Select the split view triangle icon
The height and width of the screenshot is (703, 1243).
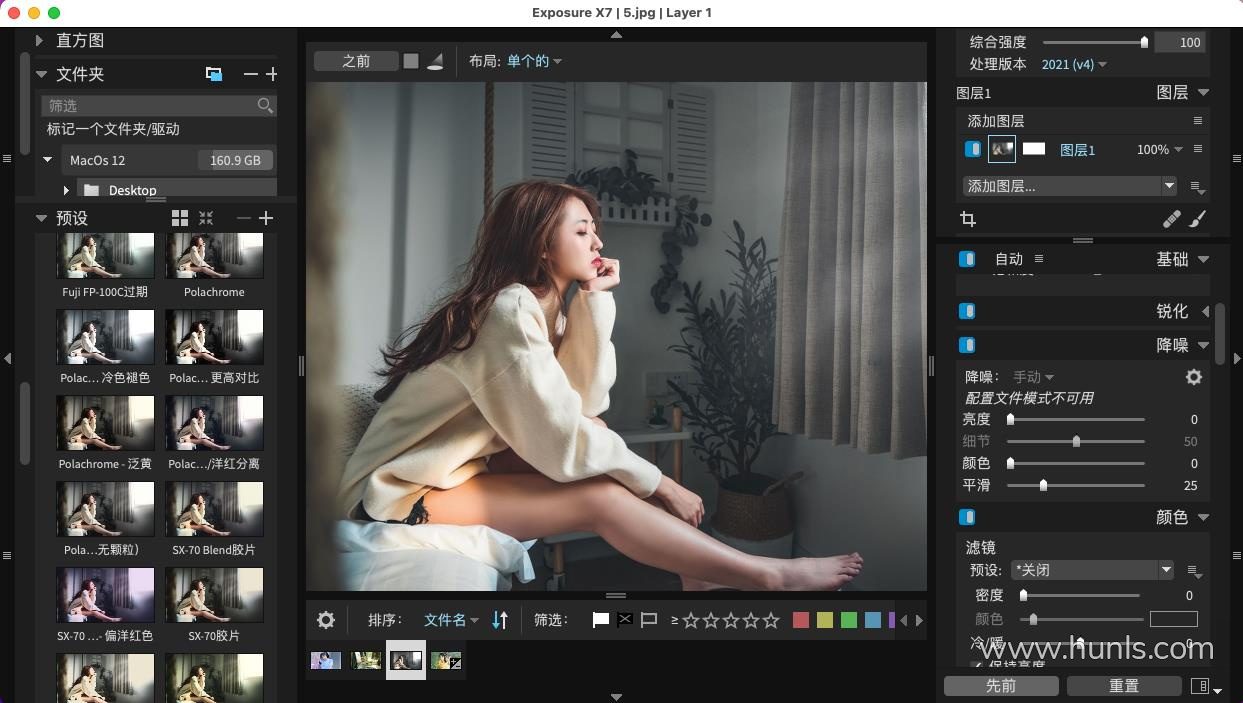(435, 61)
